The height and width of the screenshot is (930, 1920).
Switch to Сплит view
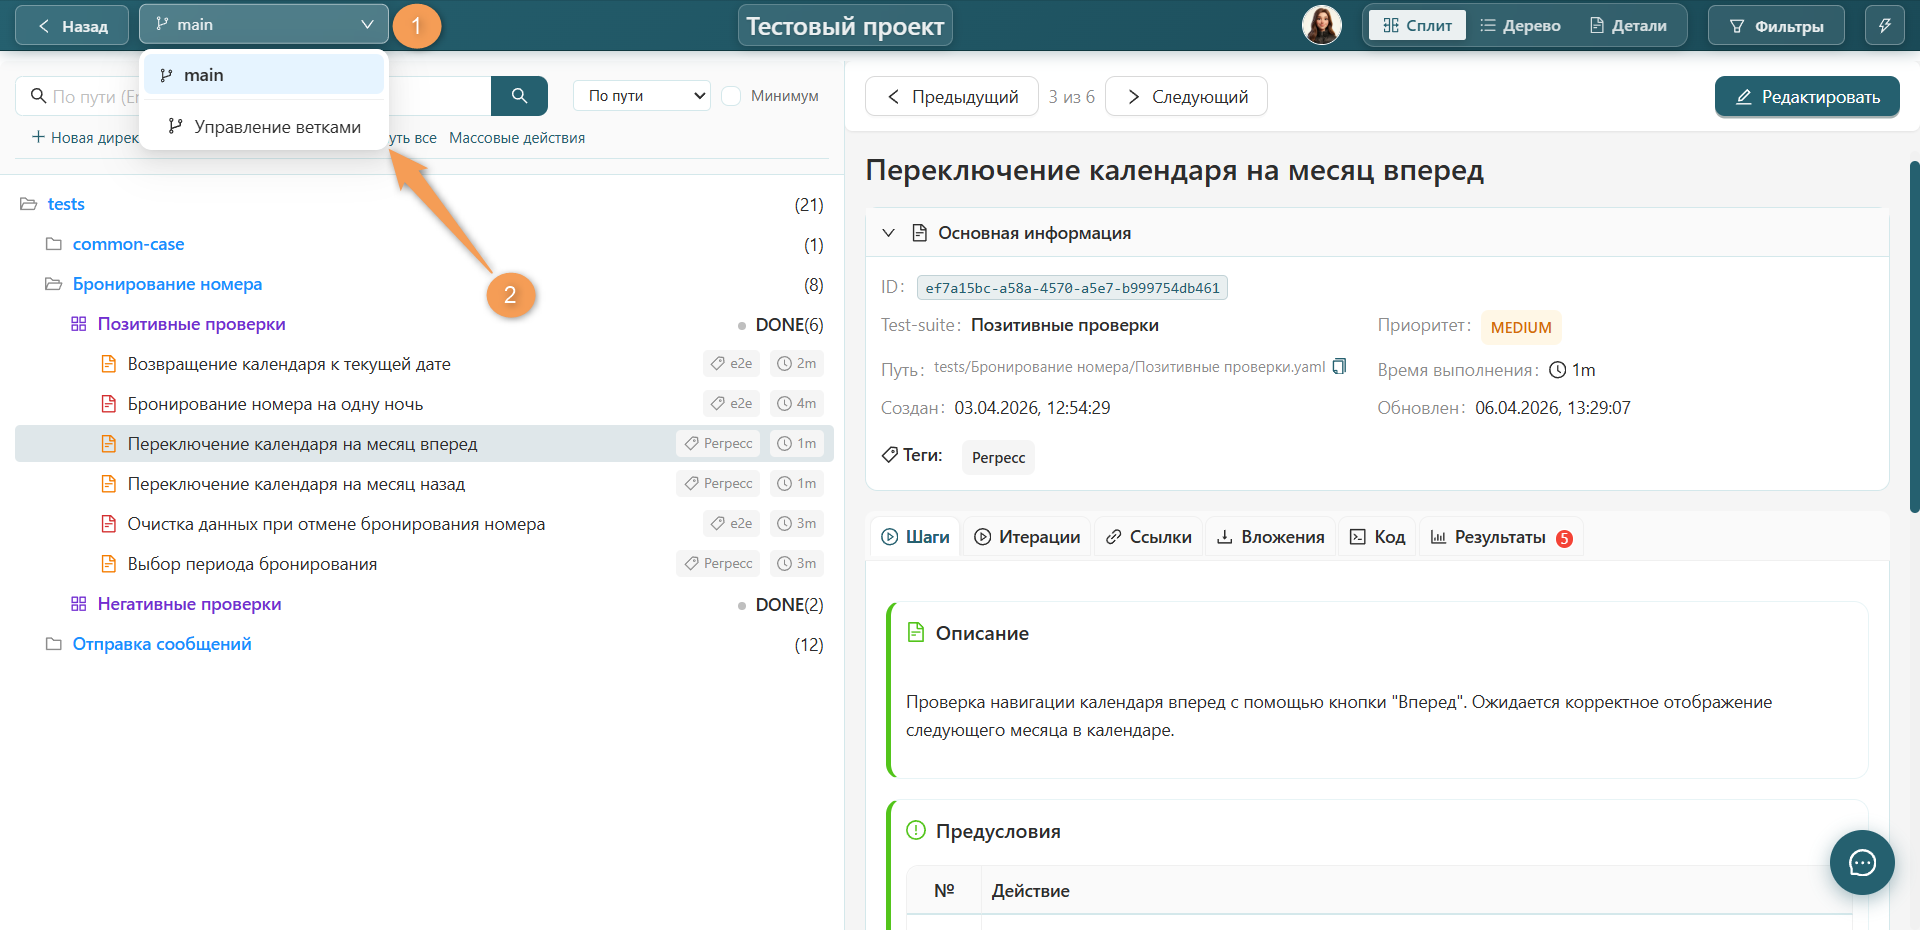(1417, 25)
